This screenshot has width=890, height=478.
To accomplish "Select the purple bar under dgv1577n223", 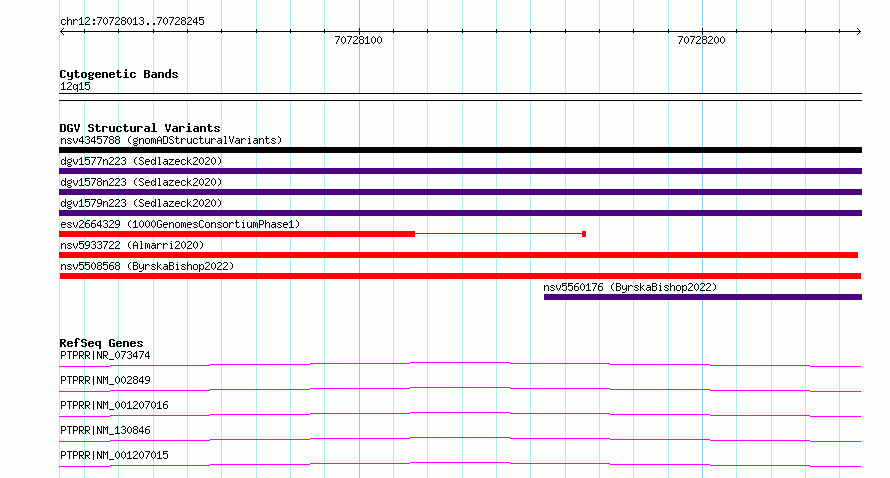I will (460, 171).
